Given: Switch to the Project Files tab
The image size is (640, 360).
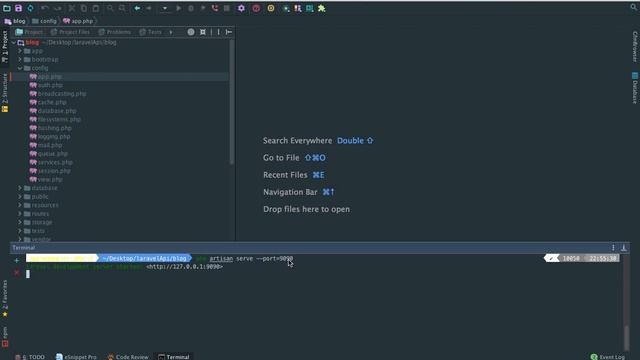Looking at the screenshot, I should [70, 32].
